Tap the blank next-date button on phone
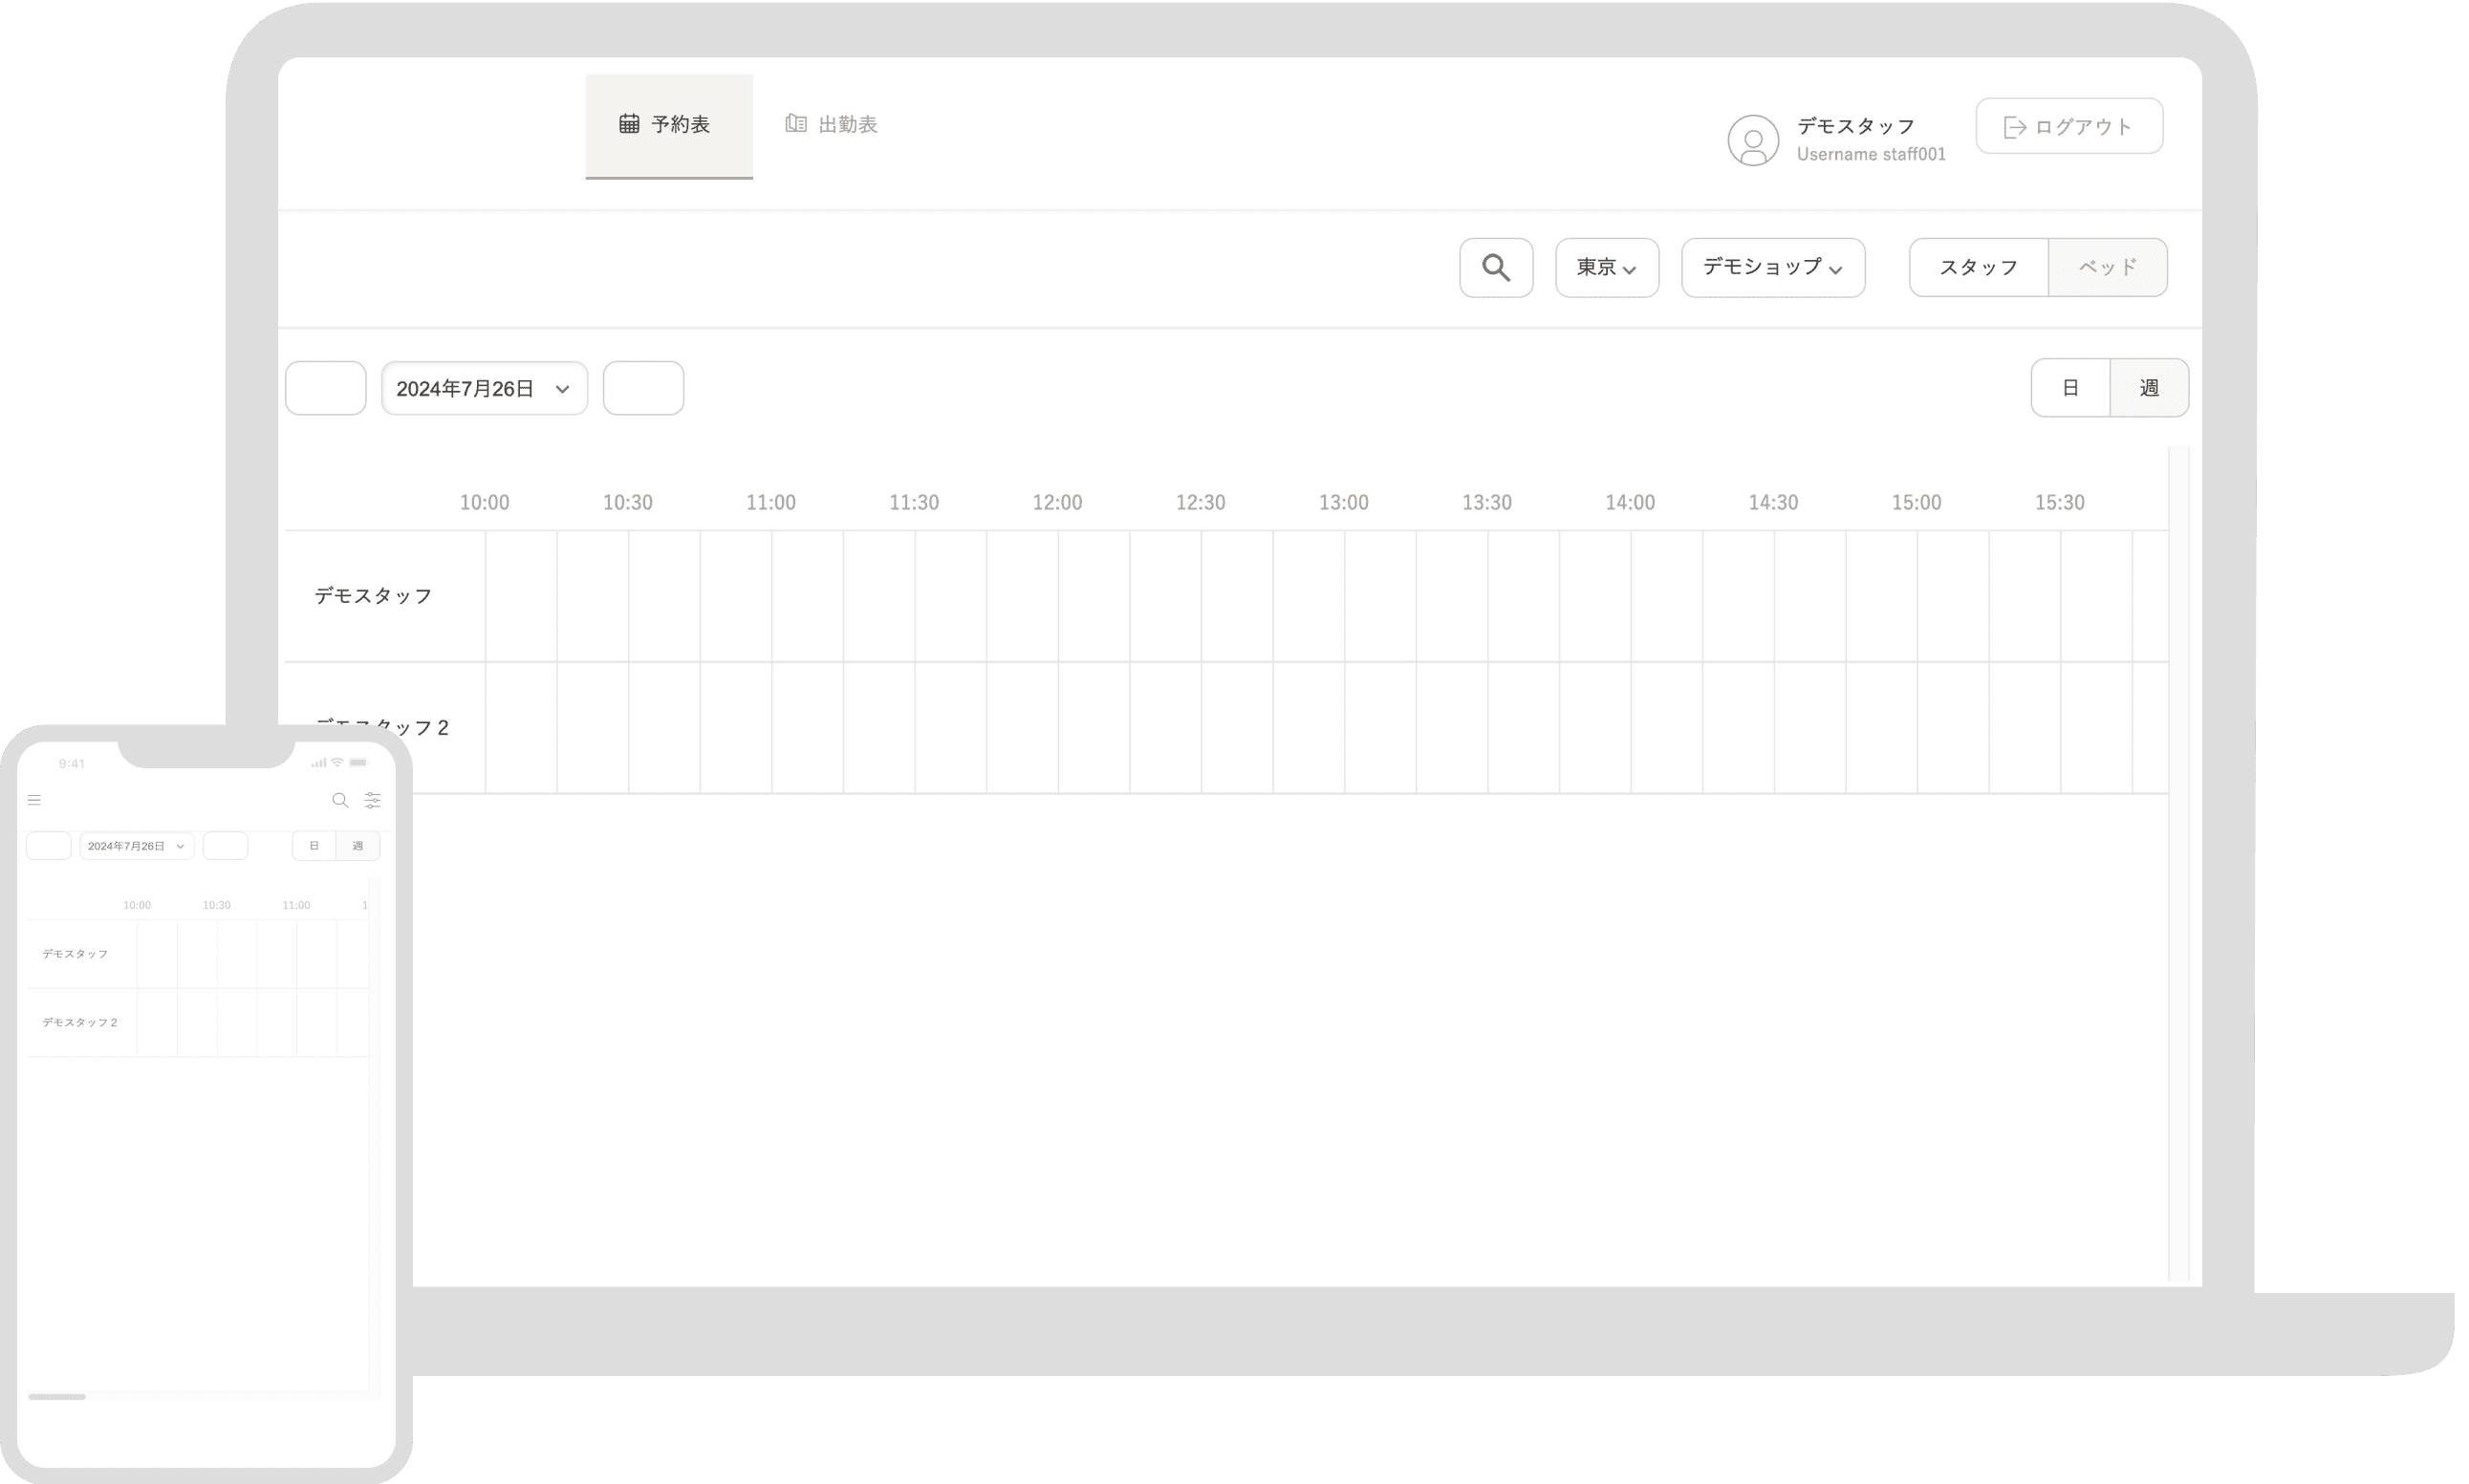The image size is (2469, 1484). (225, 846)
